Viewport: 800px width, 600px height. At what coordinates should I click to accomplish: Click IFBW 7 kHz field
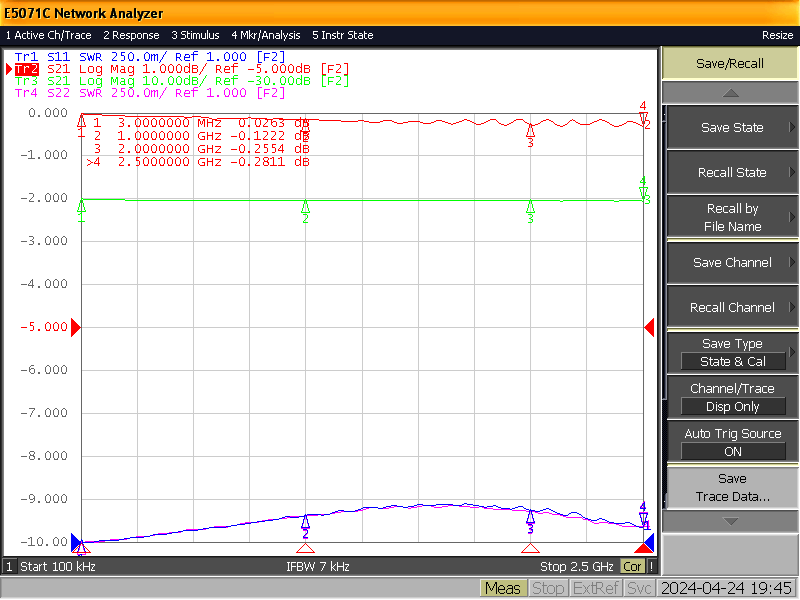pos(318,567)
